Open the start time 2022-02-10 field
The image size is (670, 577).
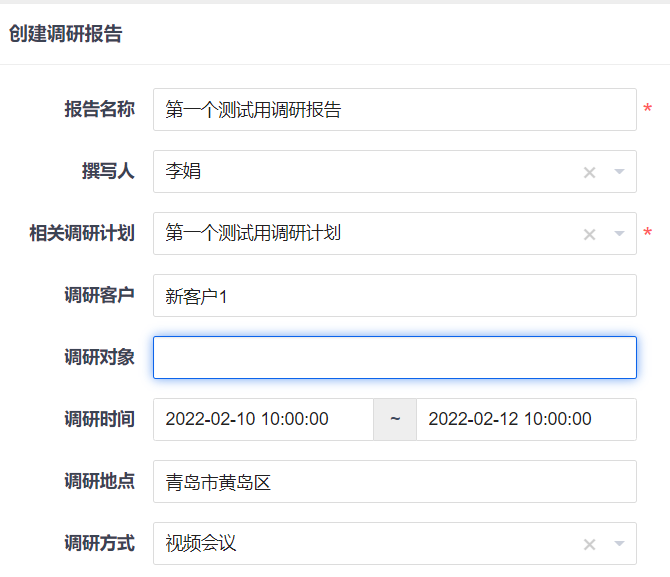263,420
